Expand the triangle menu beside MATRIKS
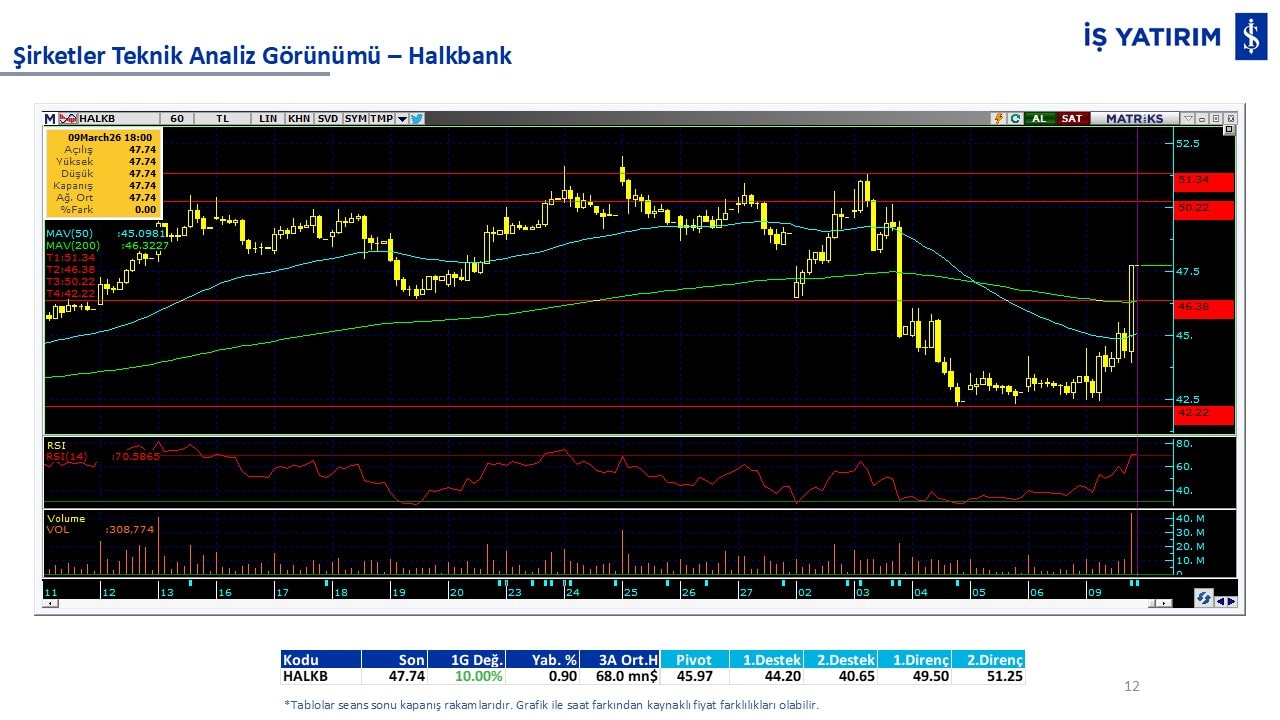 pyautogui.click(x=1187, y=118)
